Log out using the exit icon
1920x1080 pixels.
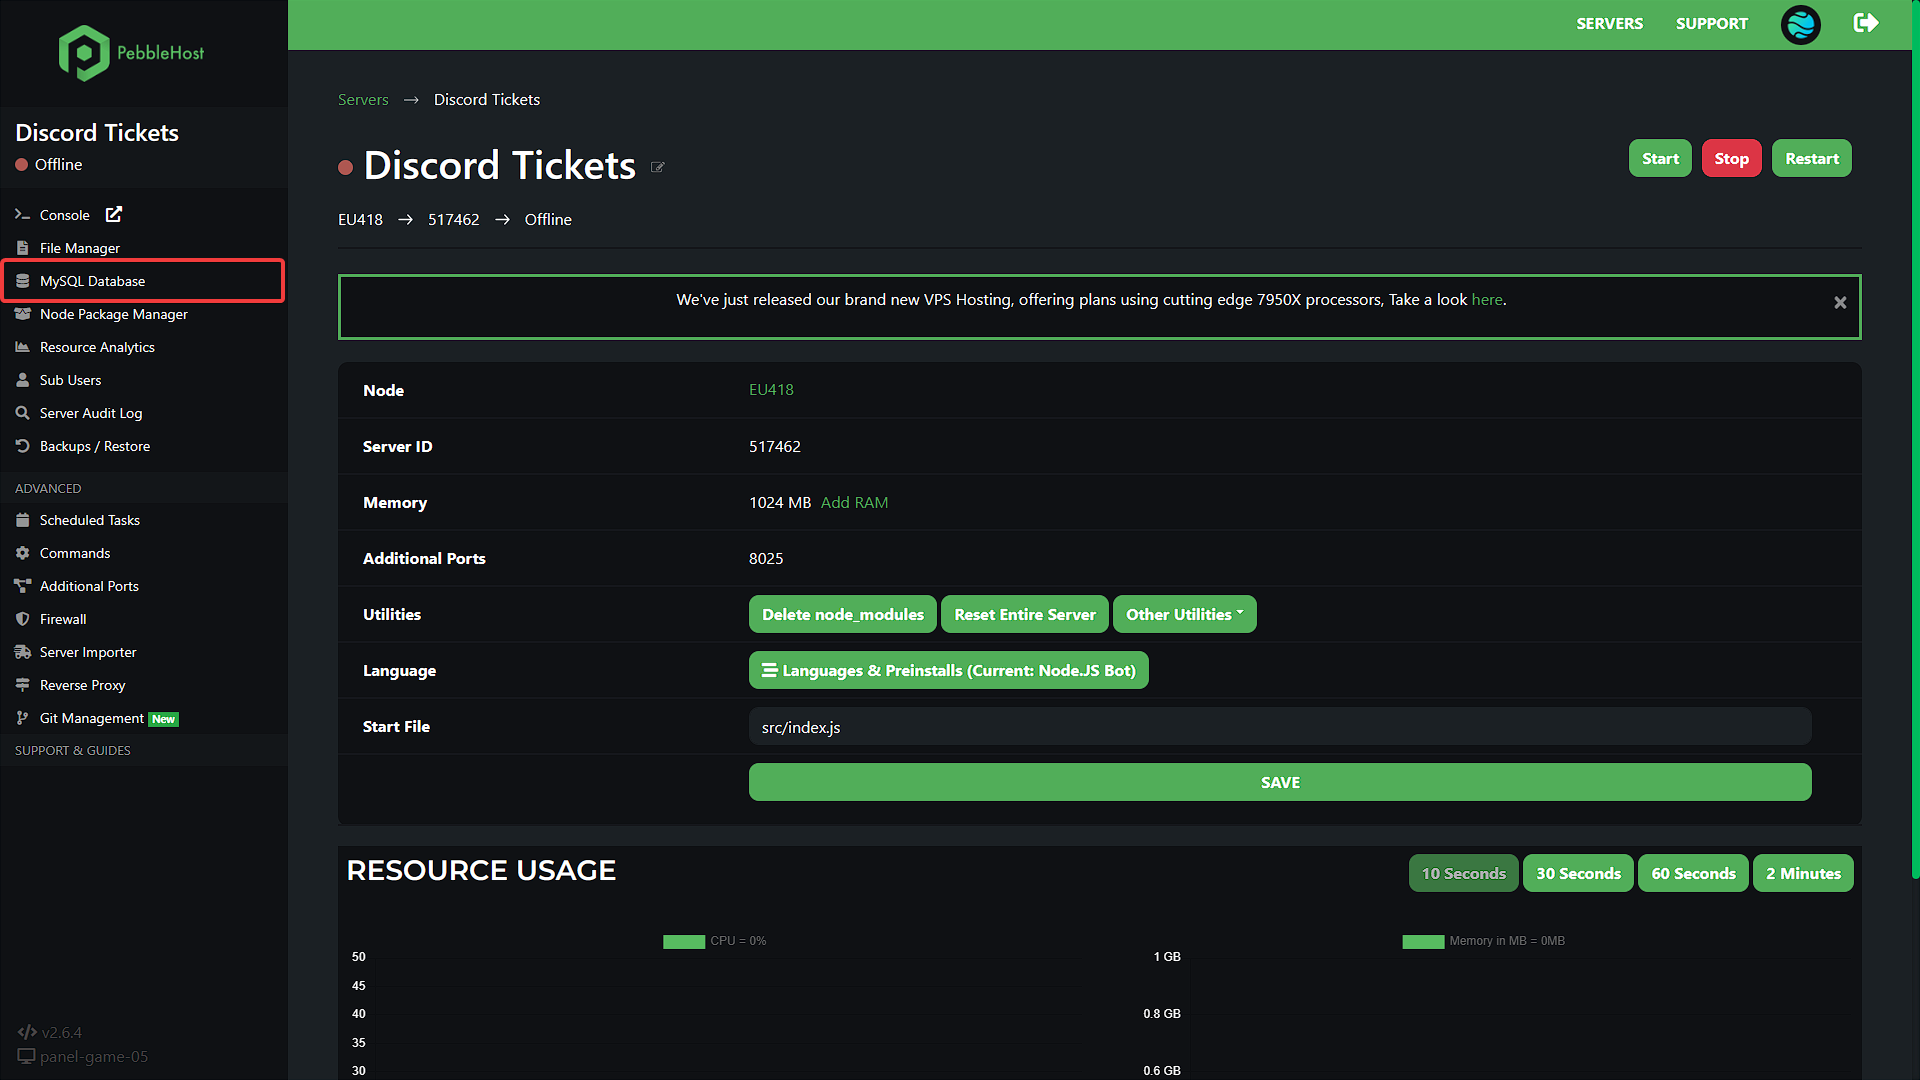tap(1865, 23)
